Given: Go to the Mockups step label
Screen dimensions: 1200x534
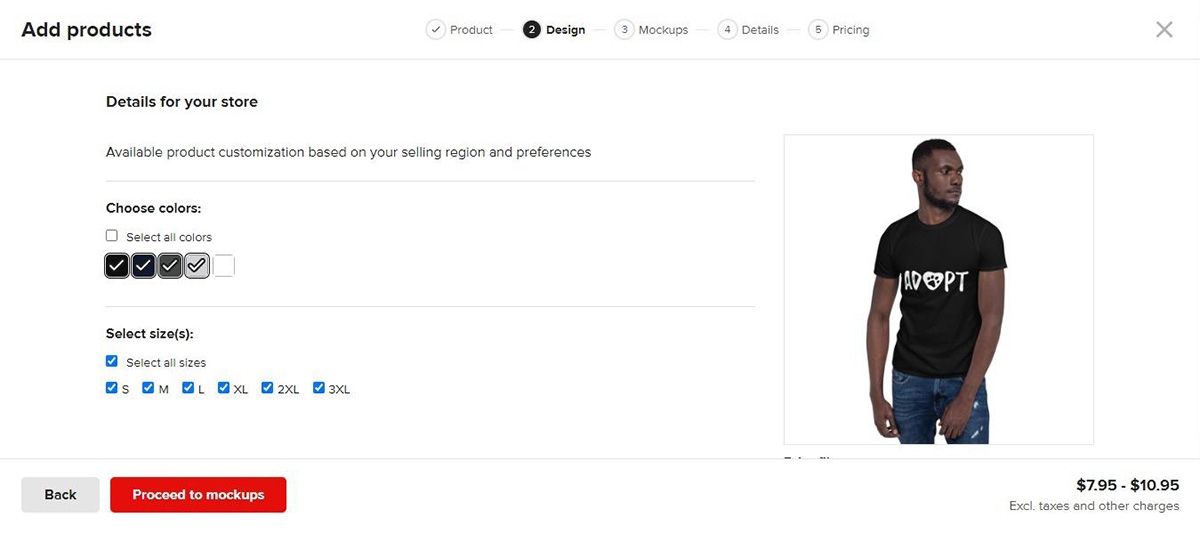Looking at the screenshot, I should pos(663,30).
